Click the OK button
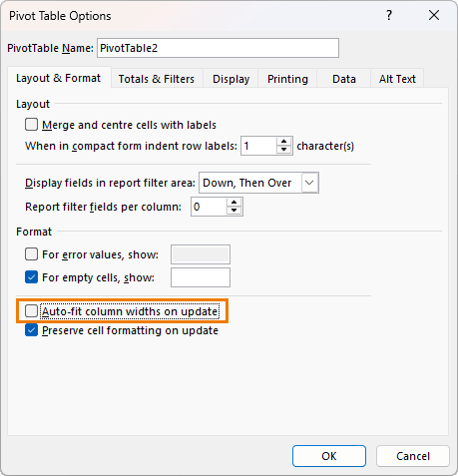 [329, 456]
